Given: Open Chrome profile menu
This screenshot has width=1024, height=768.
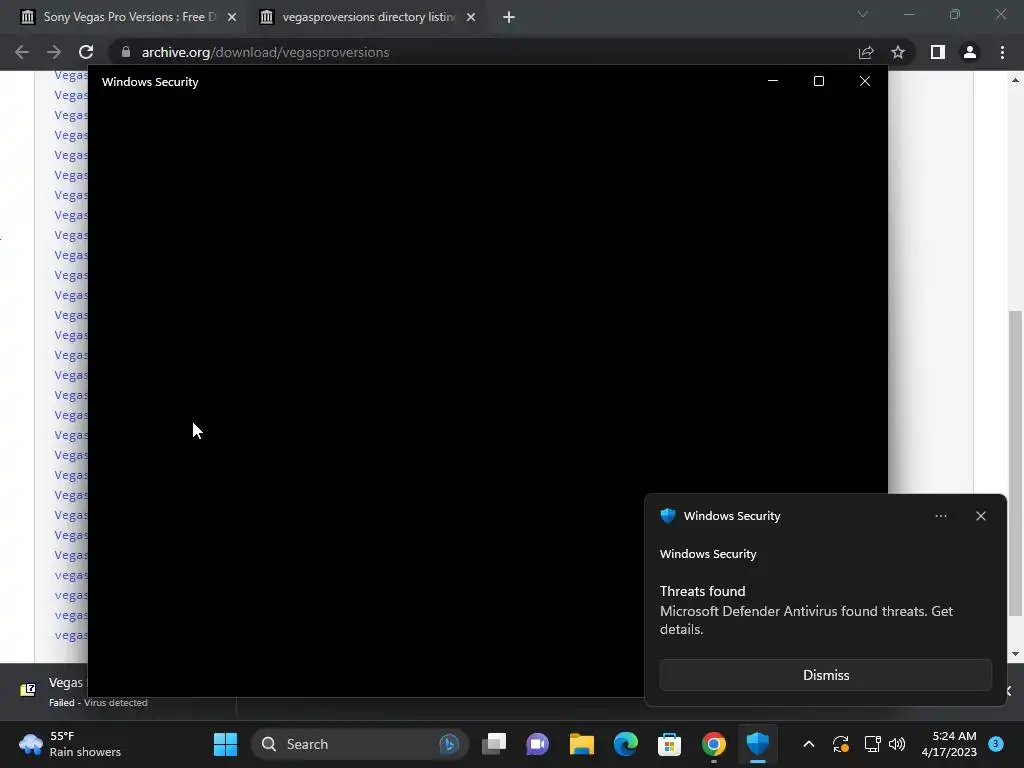Looking at the screenshot, I should click(970, 52).
